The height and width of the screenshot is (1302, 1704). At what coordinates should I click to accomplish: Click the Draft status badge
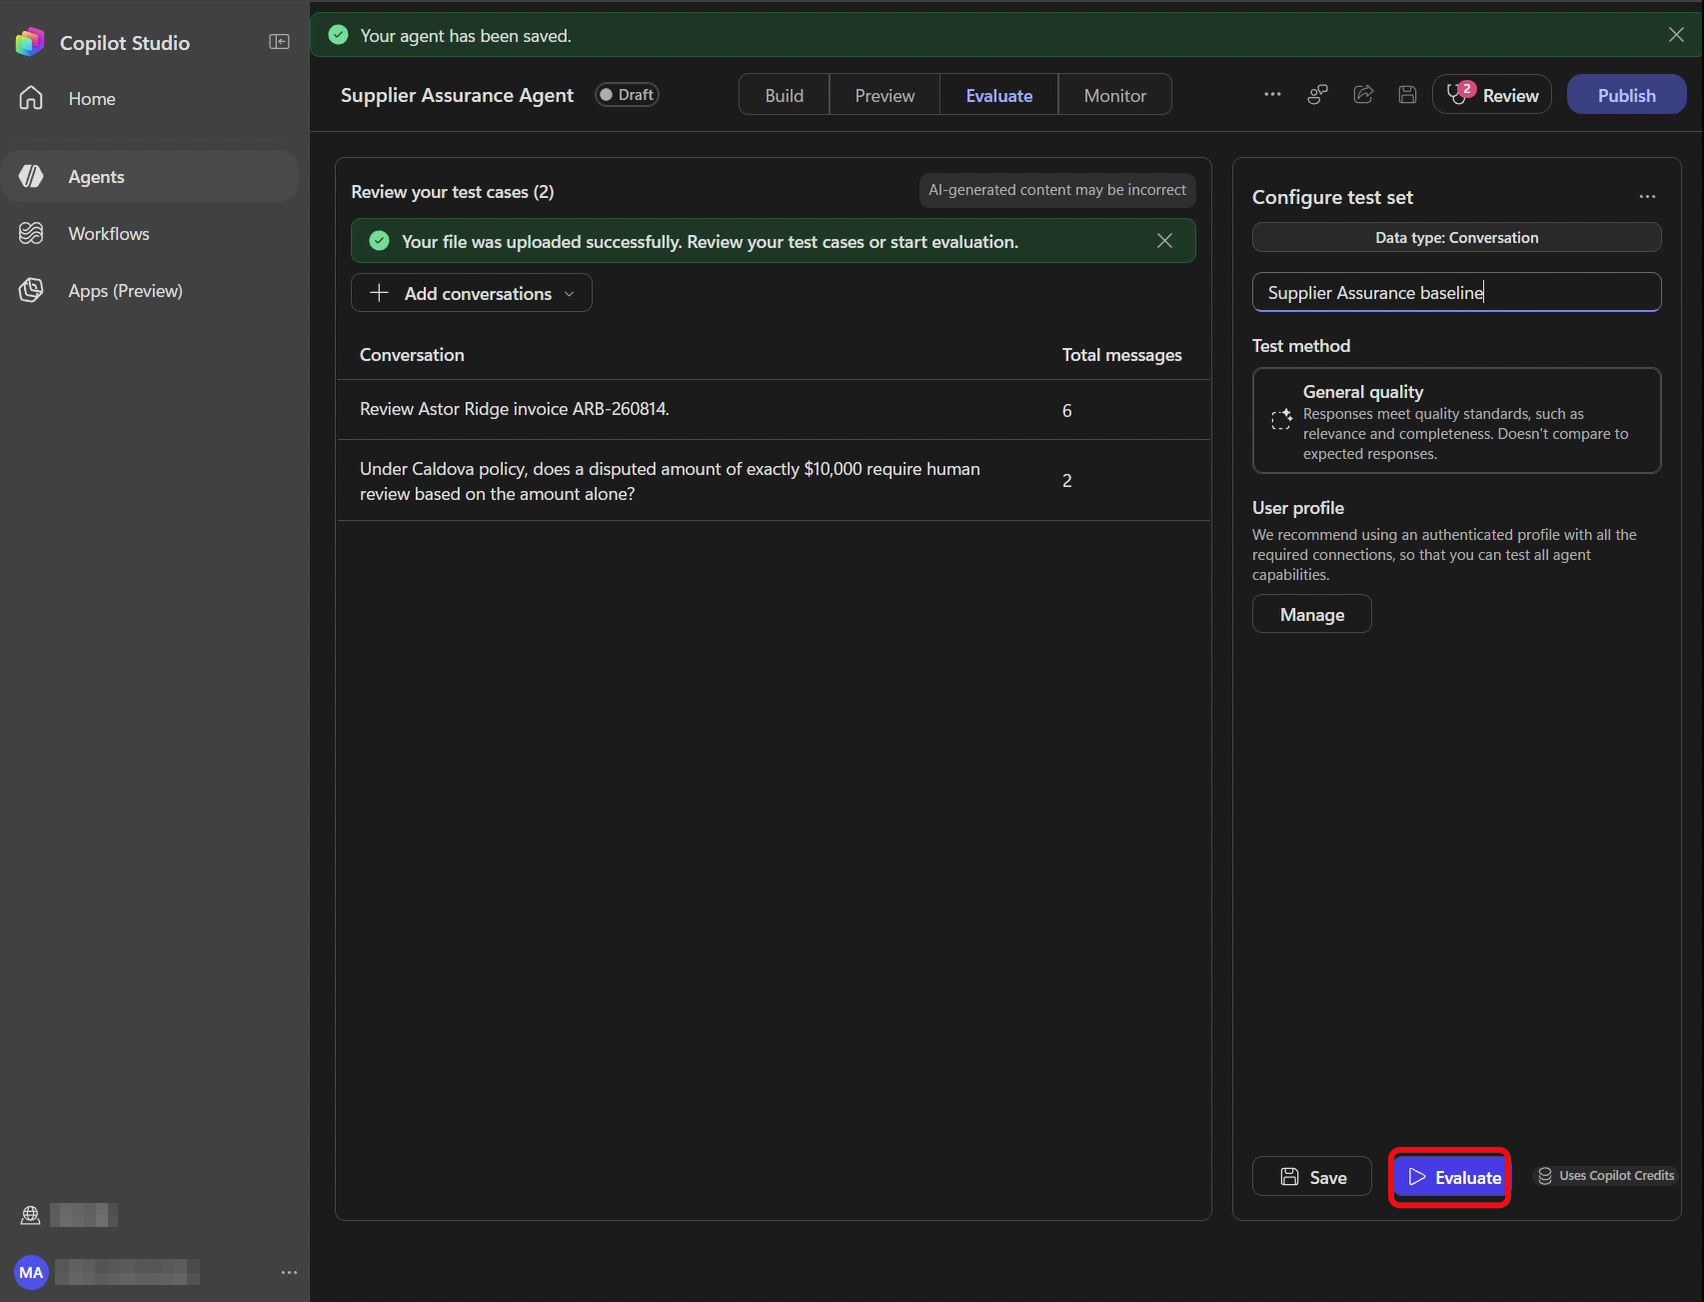[626, 94]
